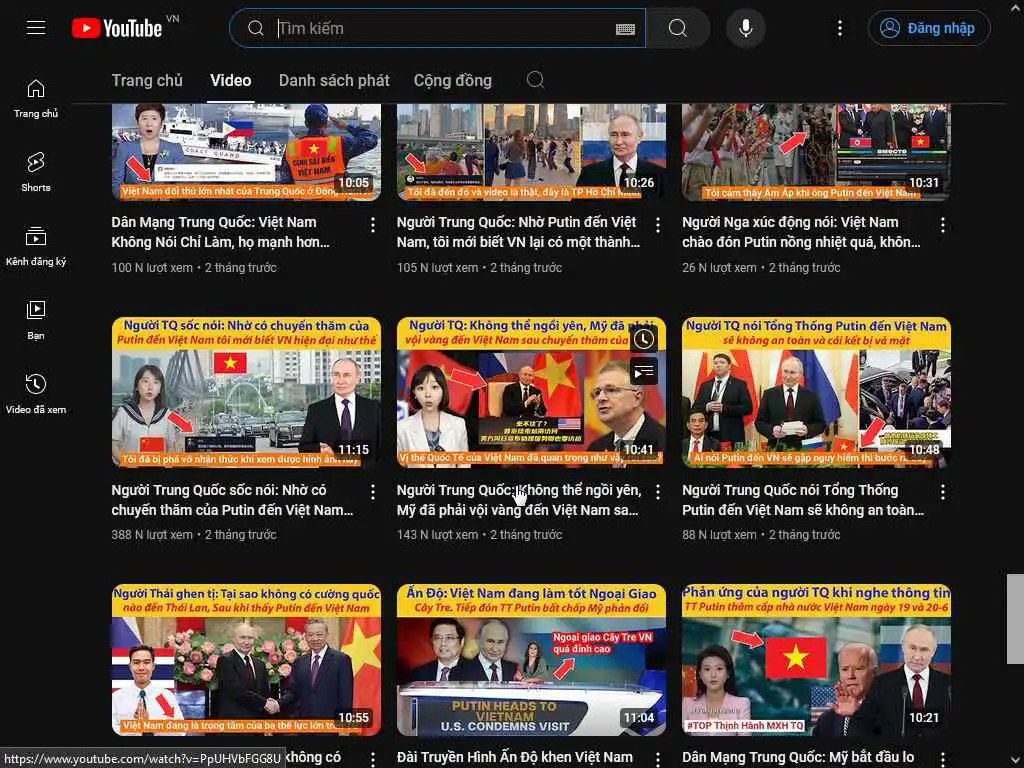Open title Người Trung Quốc: Nhờ Putin đến Việt Nam
This screenshot has width=1024, height=768.
coord(519,232)
